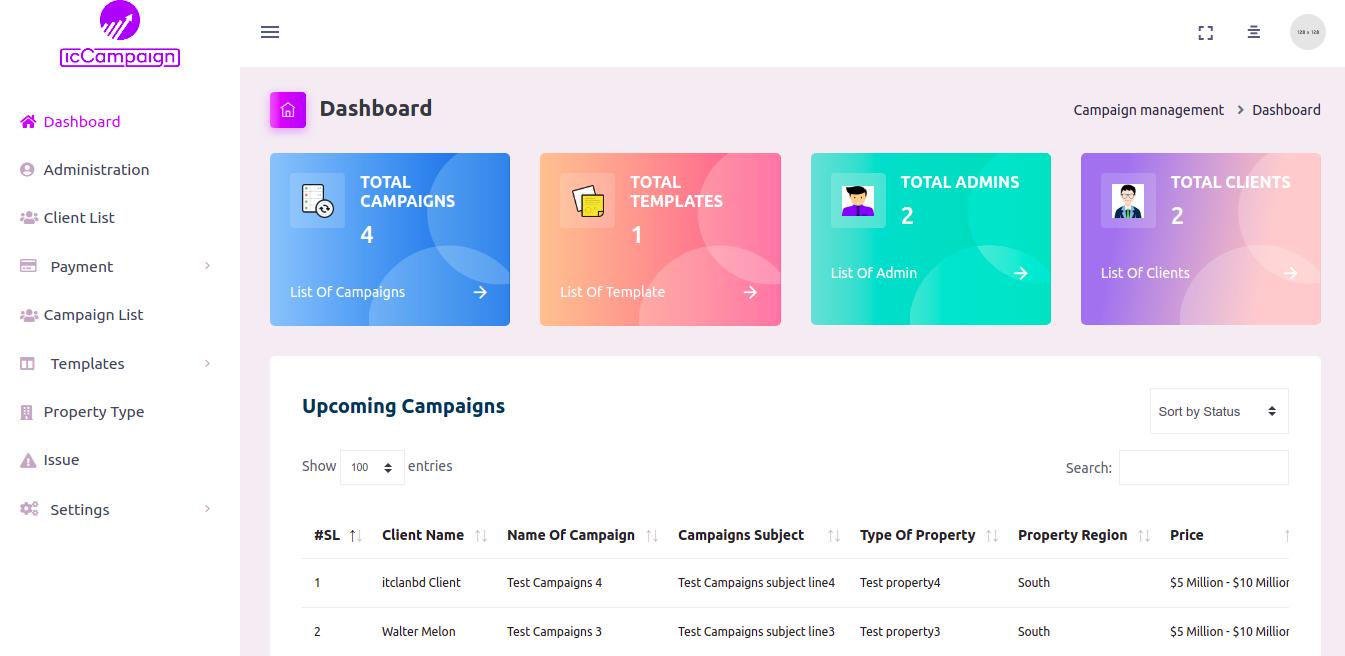
Task: Sort by Client Name column arrows
Action: pyautogui.click(x=481, y=536)
